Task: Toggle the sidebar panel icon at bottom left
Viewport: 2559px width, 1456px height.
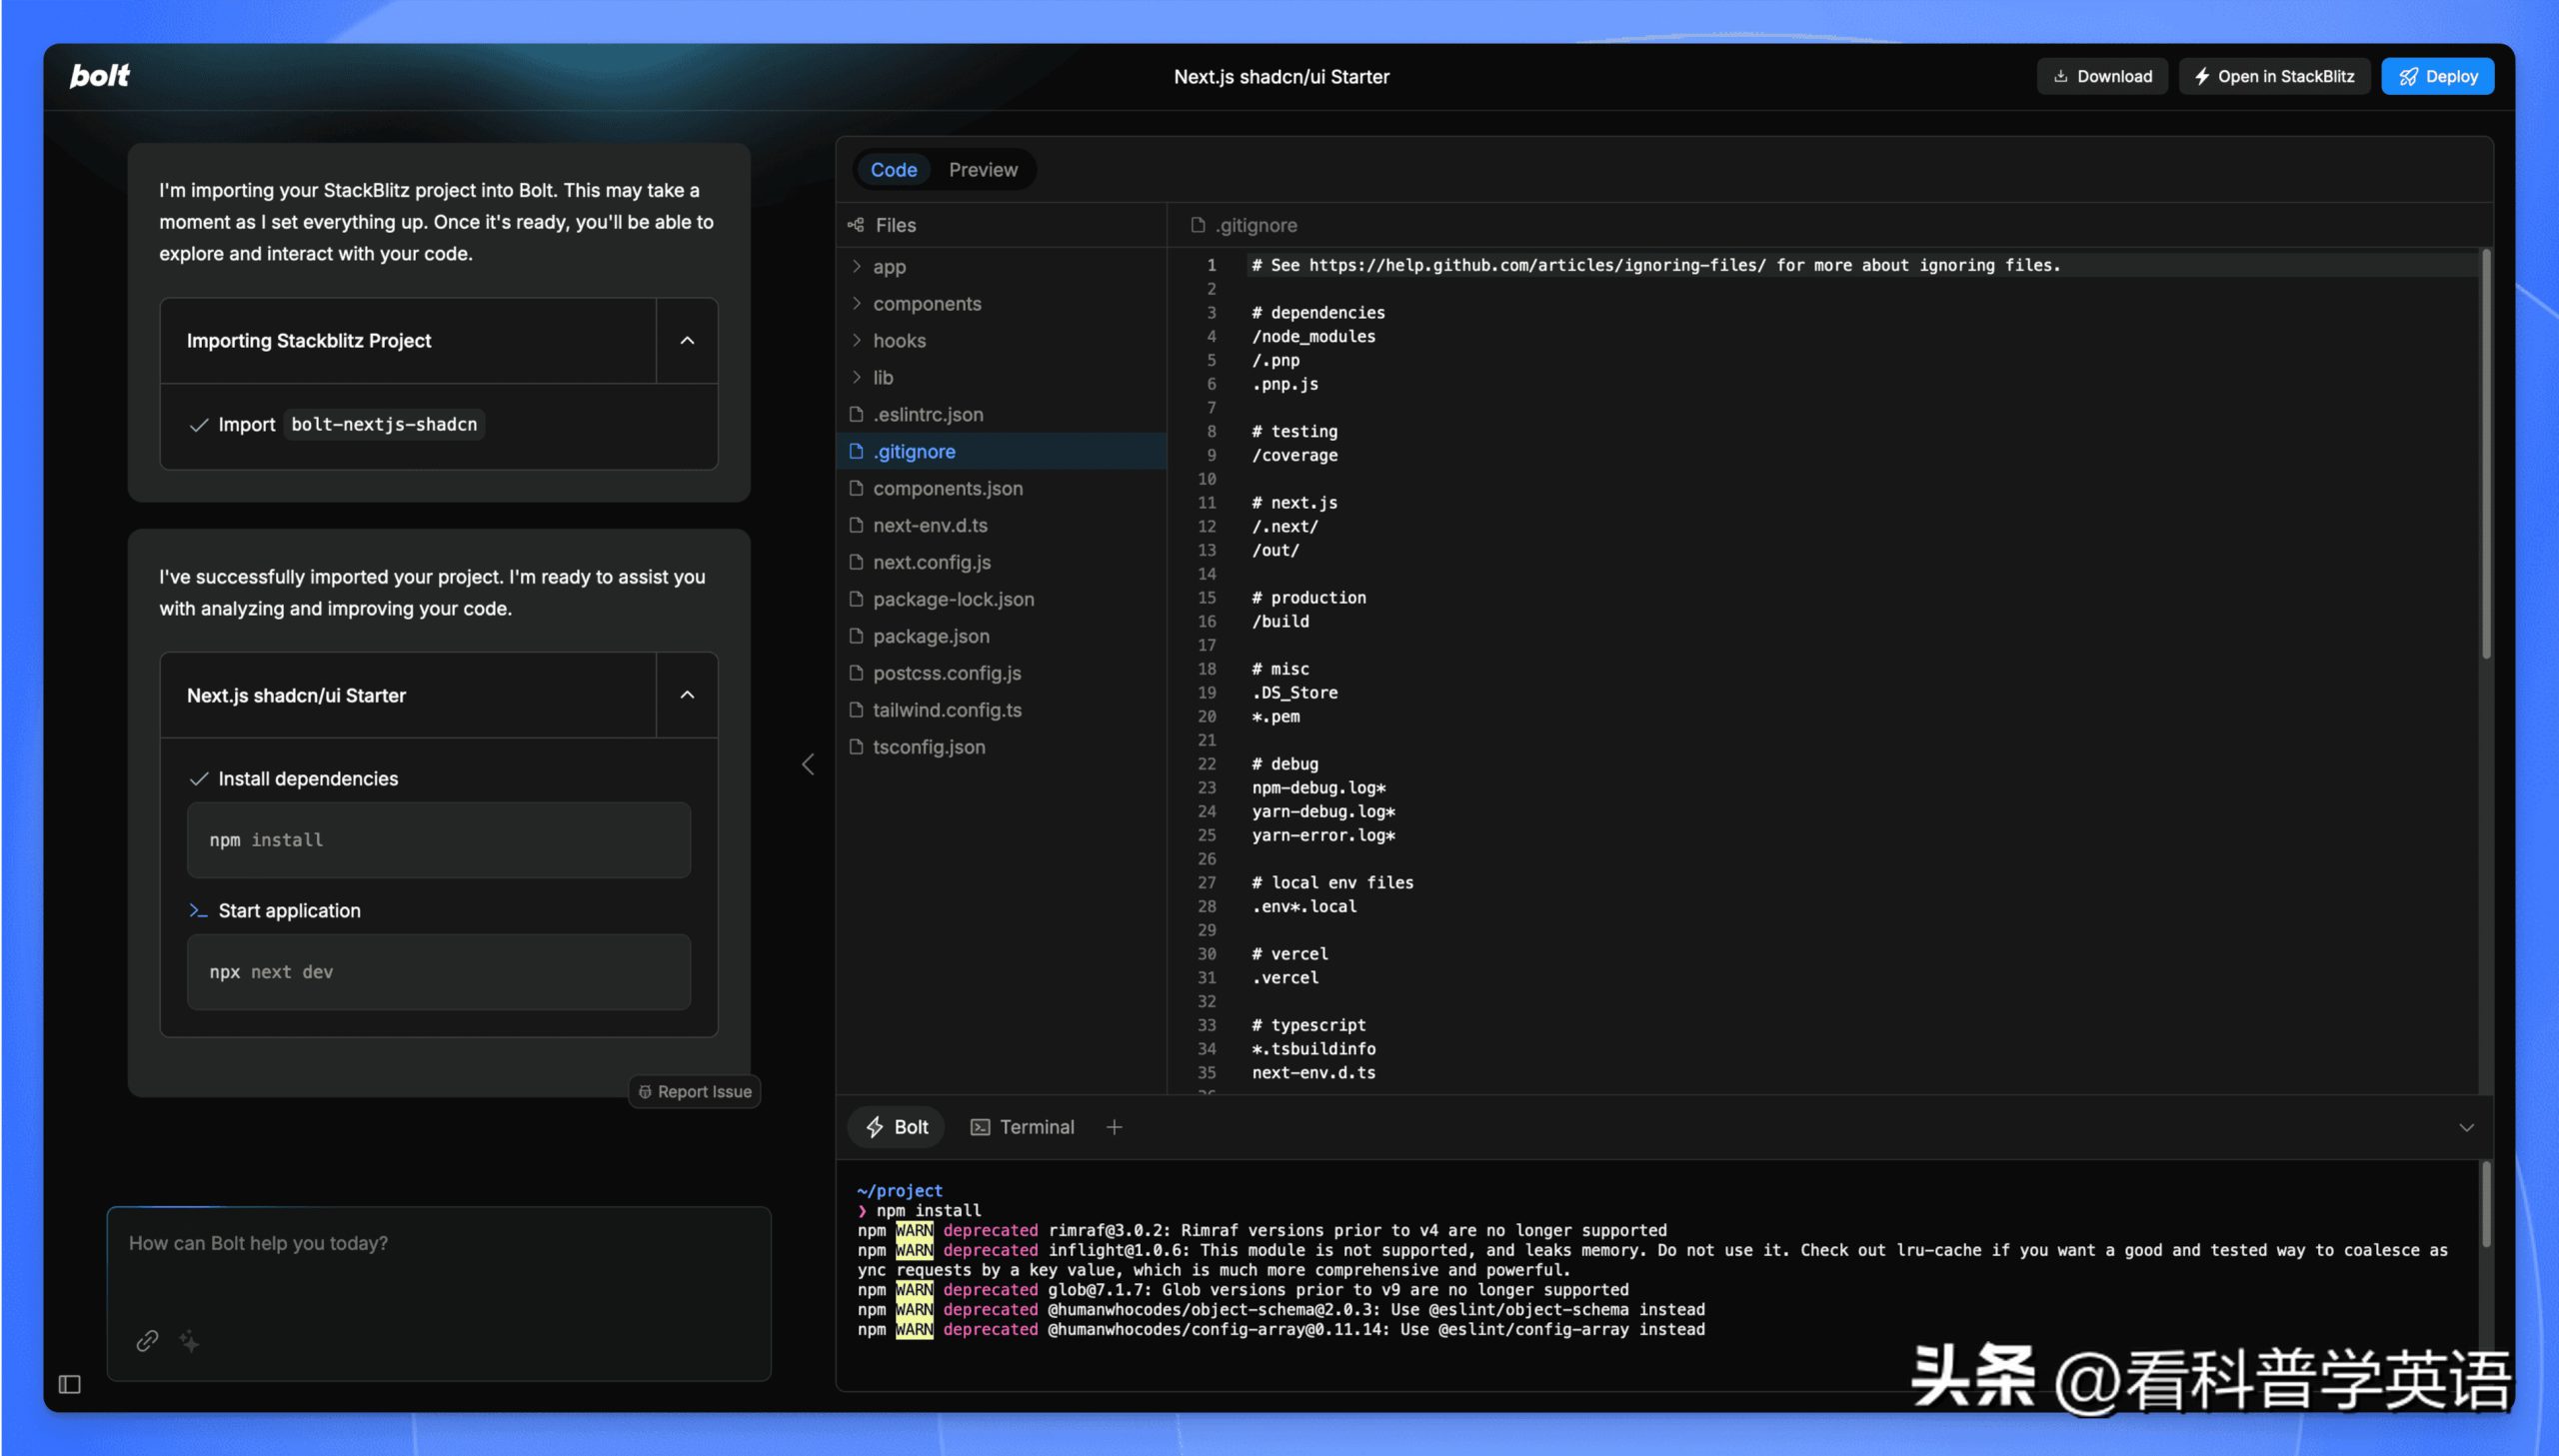Action: click(69, 1384)
